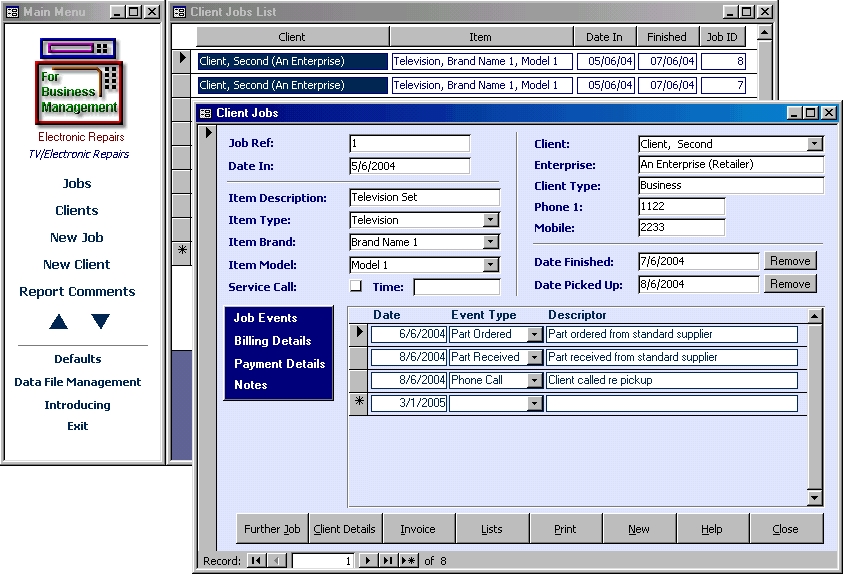The image size is (844, 575).
Task: Click the Job Ref input field
Action: pyautogui.click(x=409, y=144)
